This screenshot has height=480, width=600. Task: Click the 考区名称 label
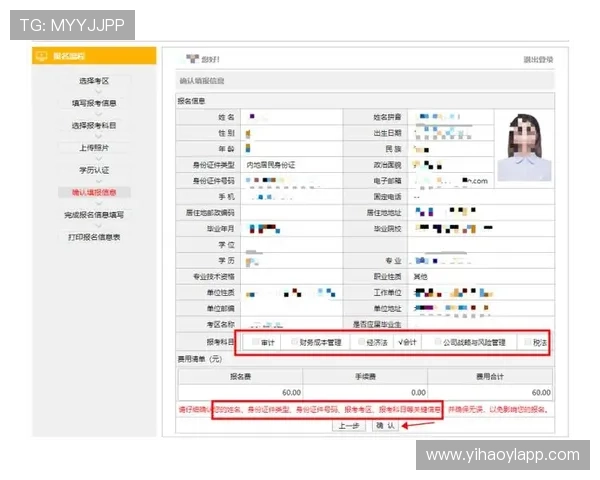point(220,325)
